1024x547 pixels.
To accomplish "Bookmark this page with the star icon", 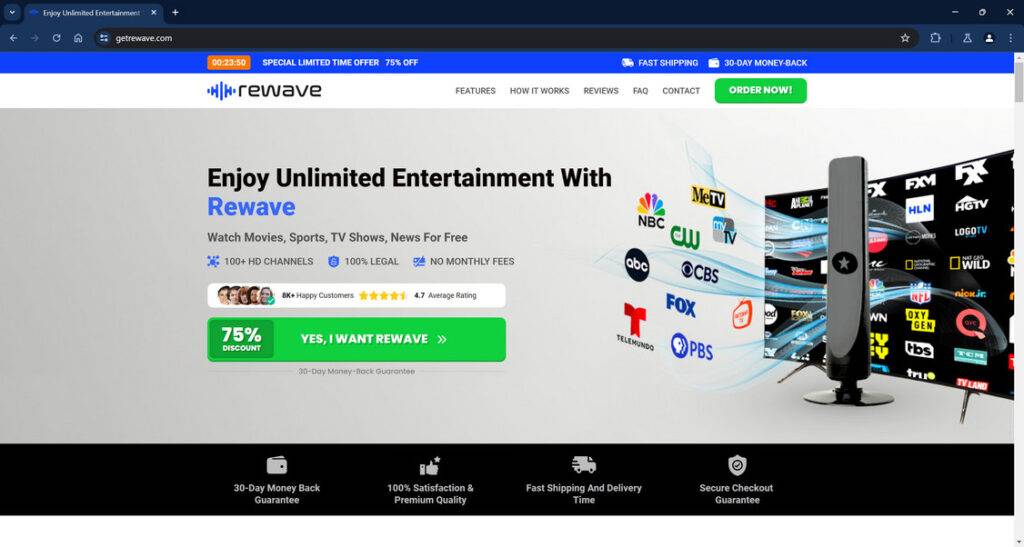I will (905, 38).
